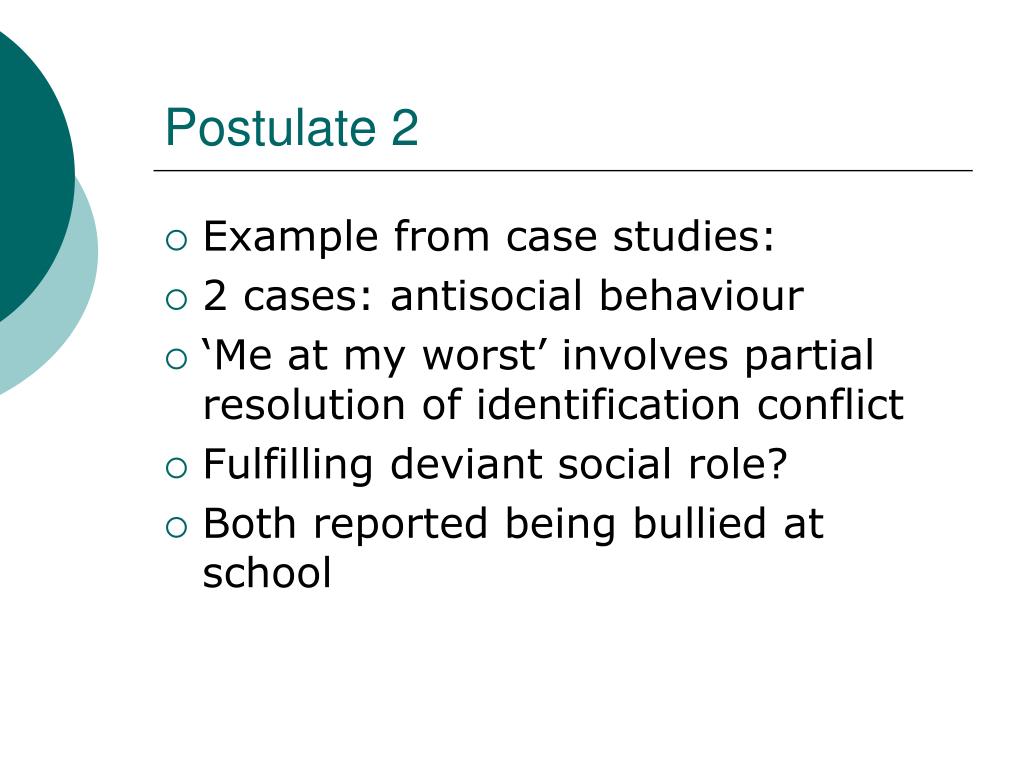This screenshot has height=768, width=1024.
Task: Click the word 'deviant' in fourth bullet
Action: (466, 464)
